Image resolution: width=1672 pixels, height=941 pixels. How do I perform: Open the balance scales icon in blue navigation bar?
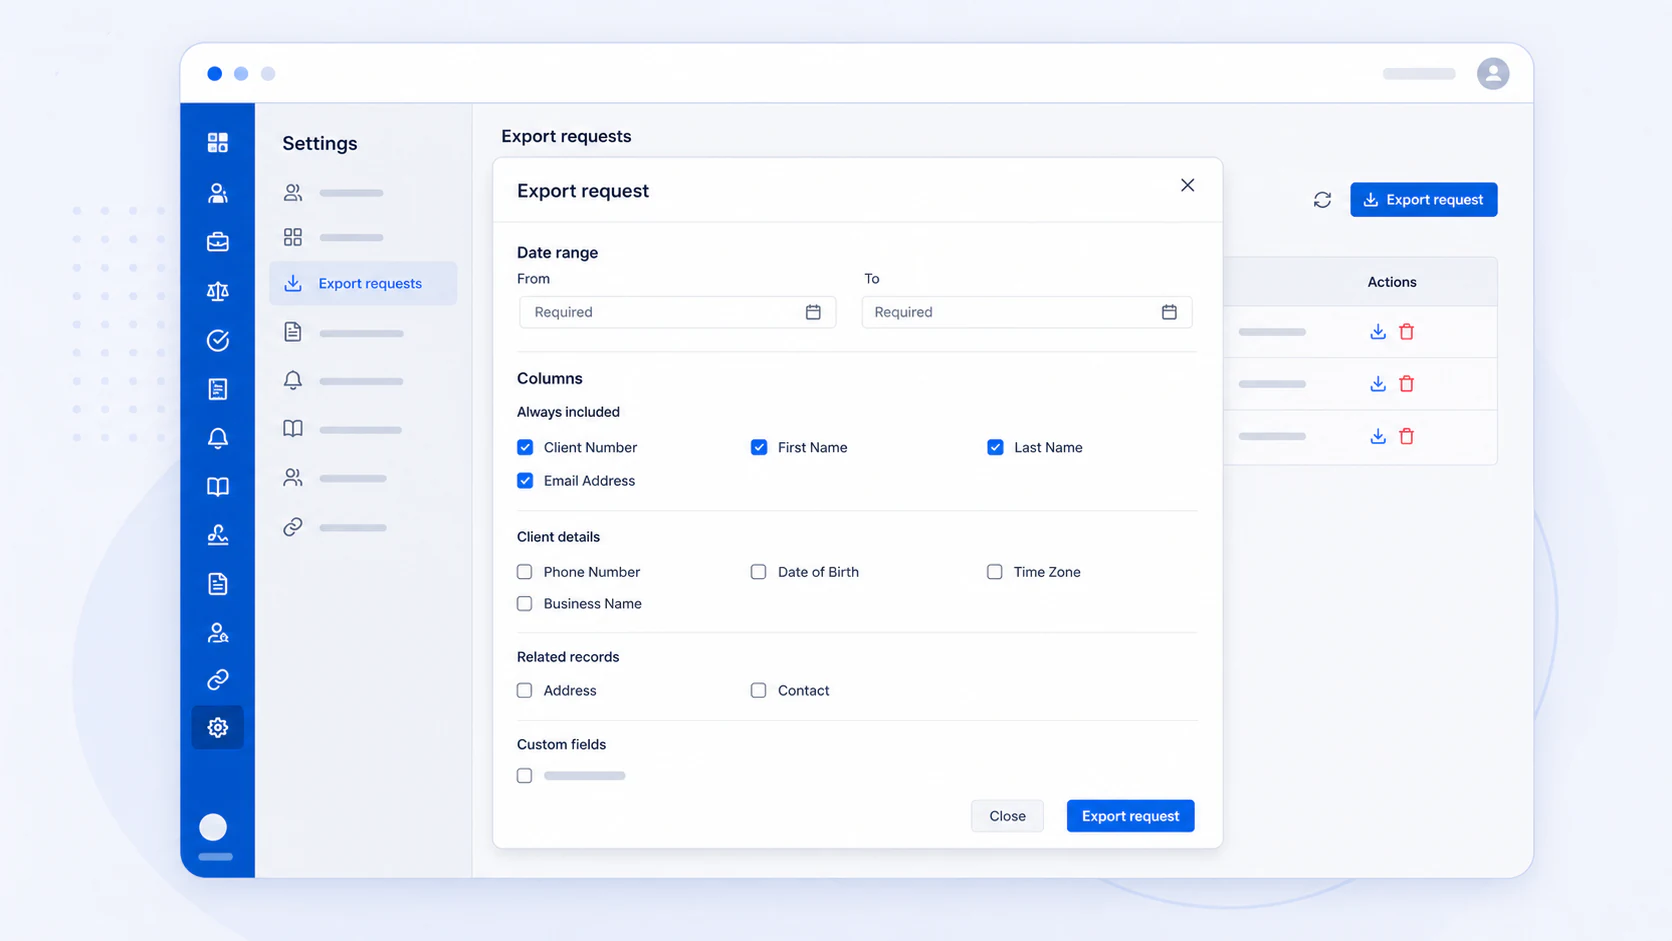[217, 291]
